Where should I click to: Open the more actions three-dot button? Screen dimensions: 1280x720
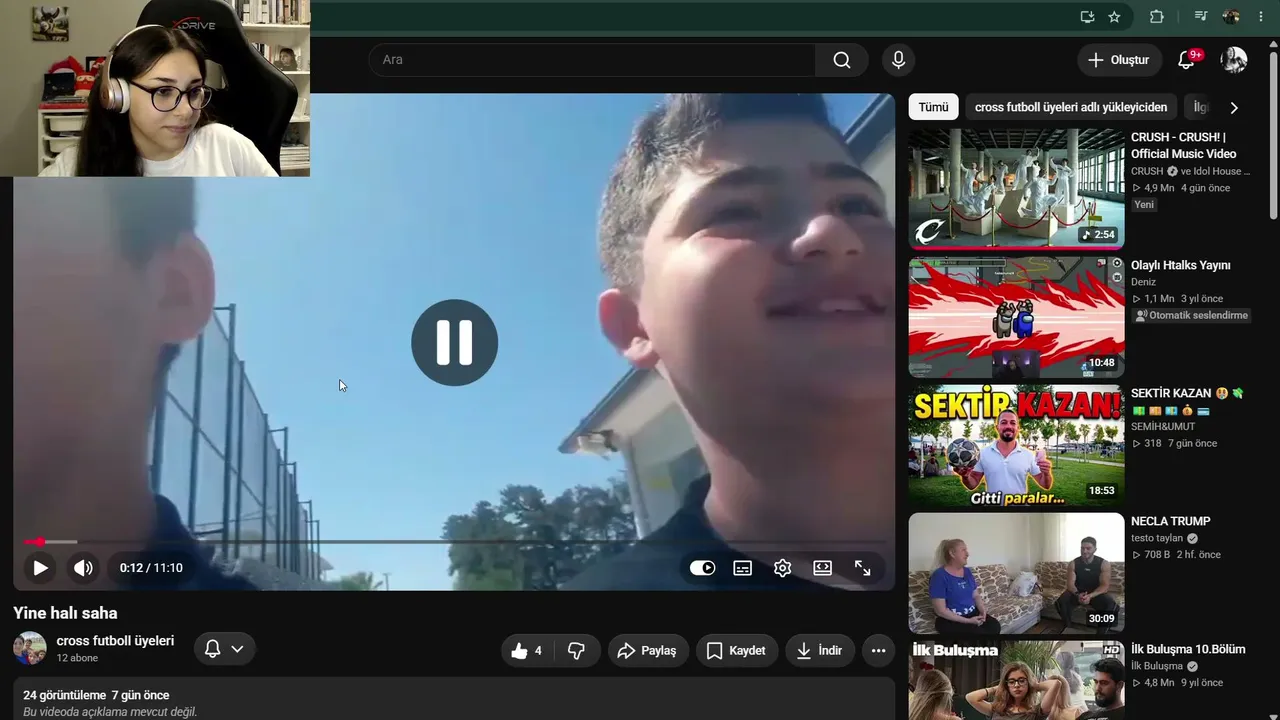tap(878, 651)
